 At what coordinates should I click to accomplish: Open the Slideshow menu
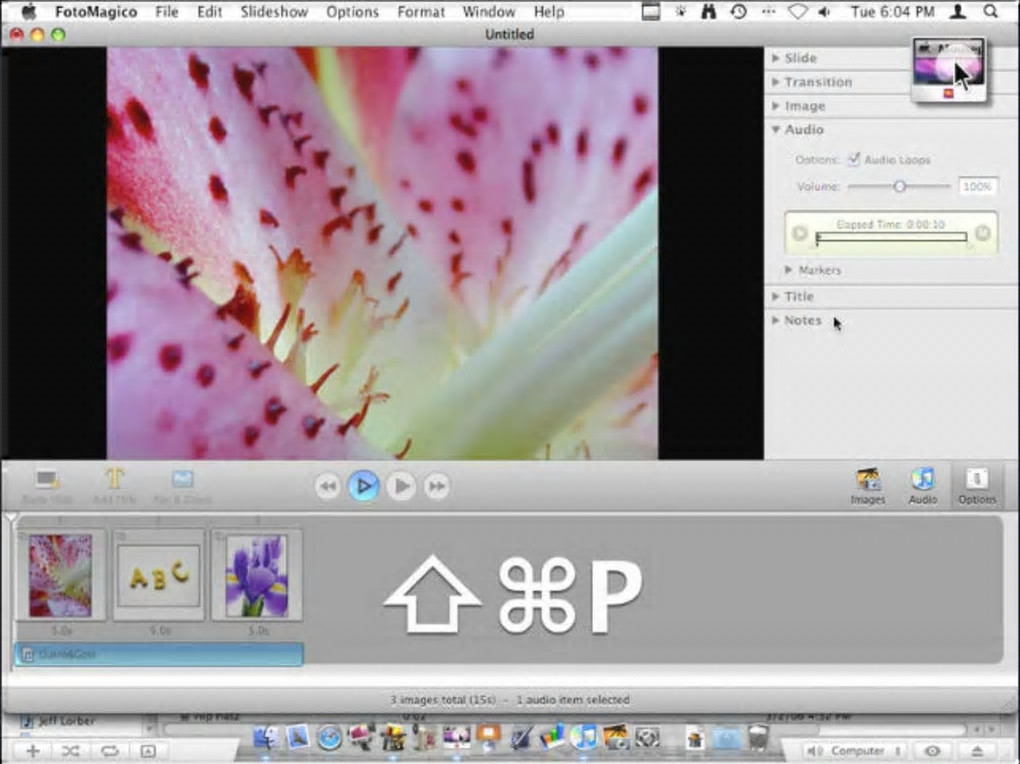click(274, 12)
